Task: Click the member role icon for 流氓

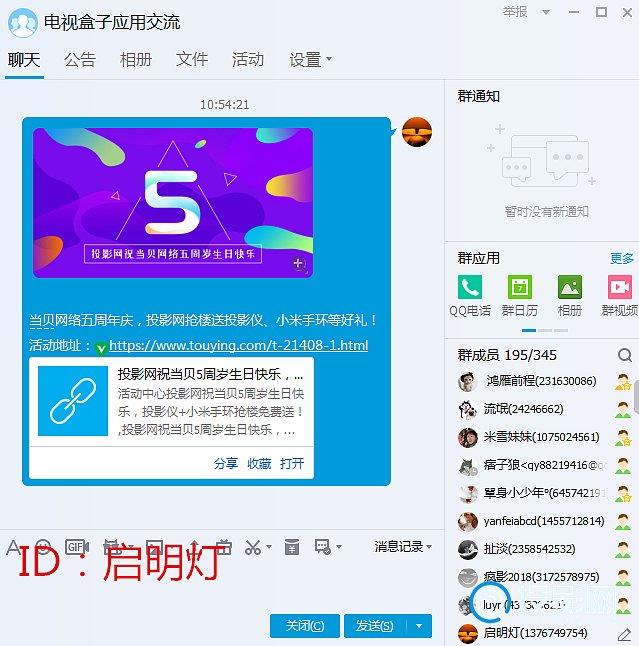Action: click(623, 410)
